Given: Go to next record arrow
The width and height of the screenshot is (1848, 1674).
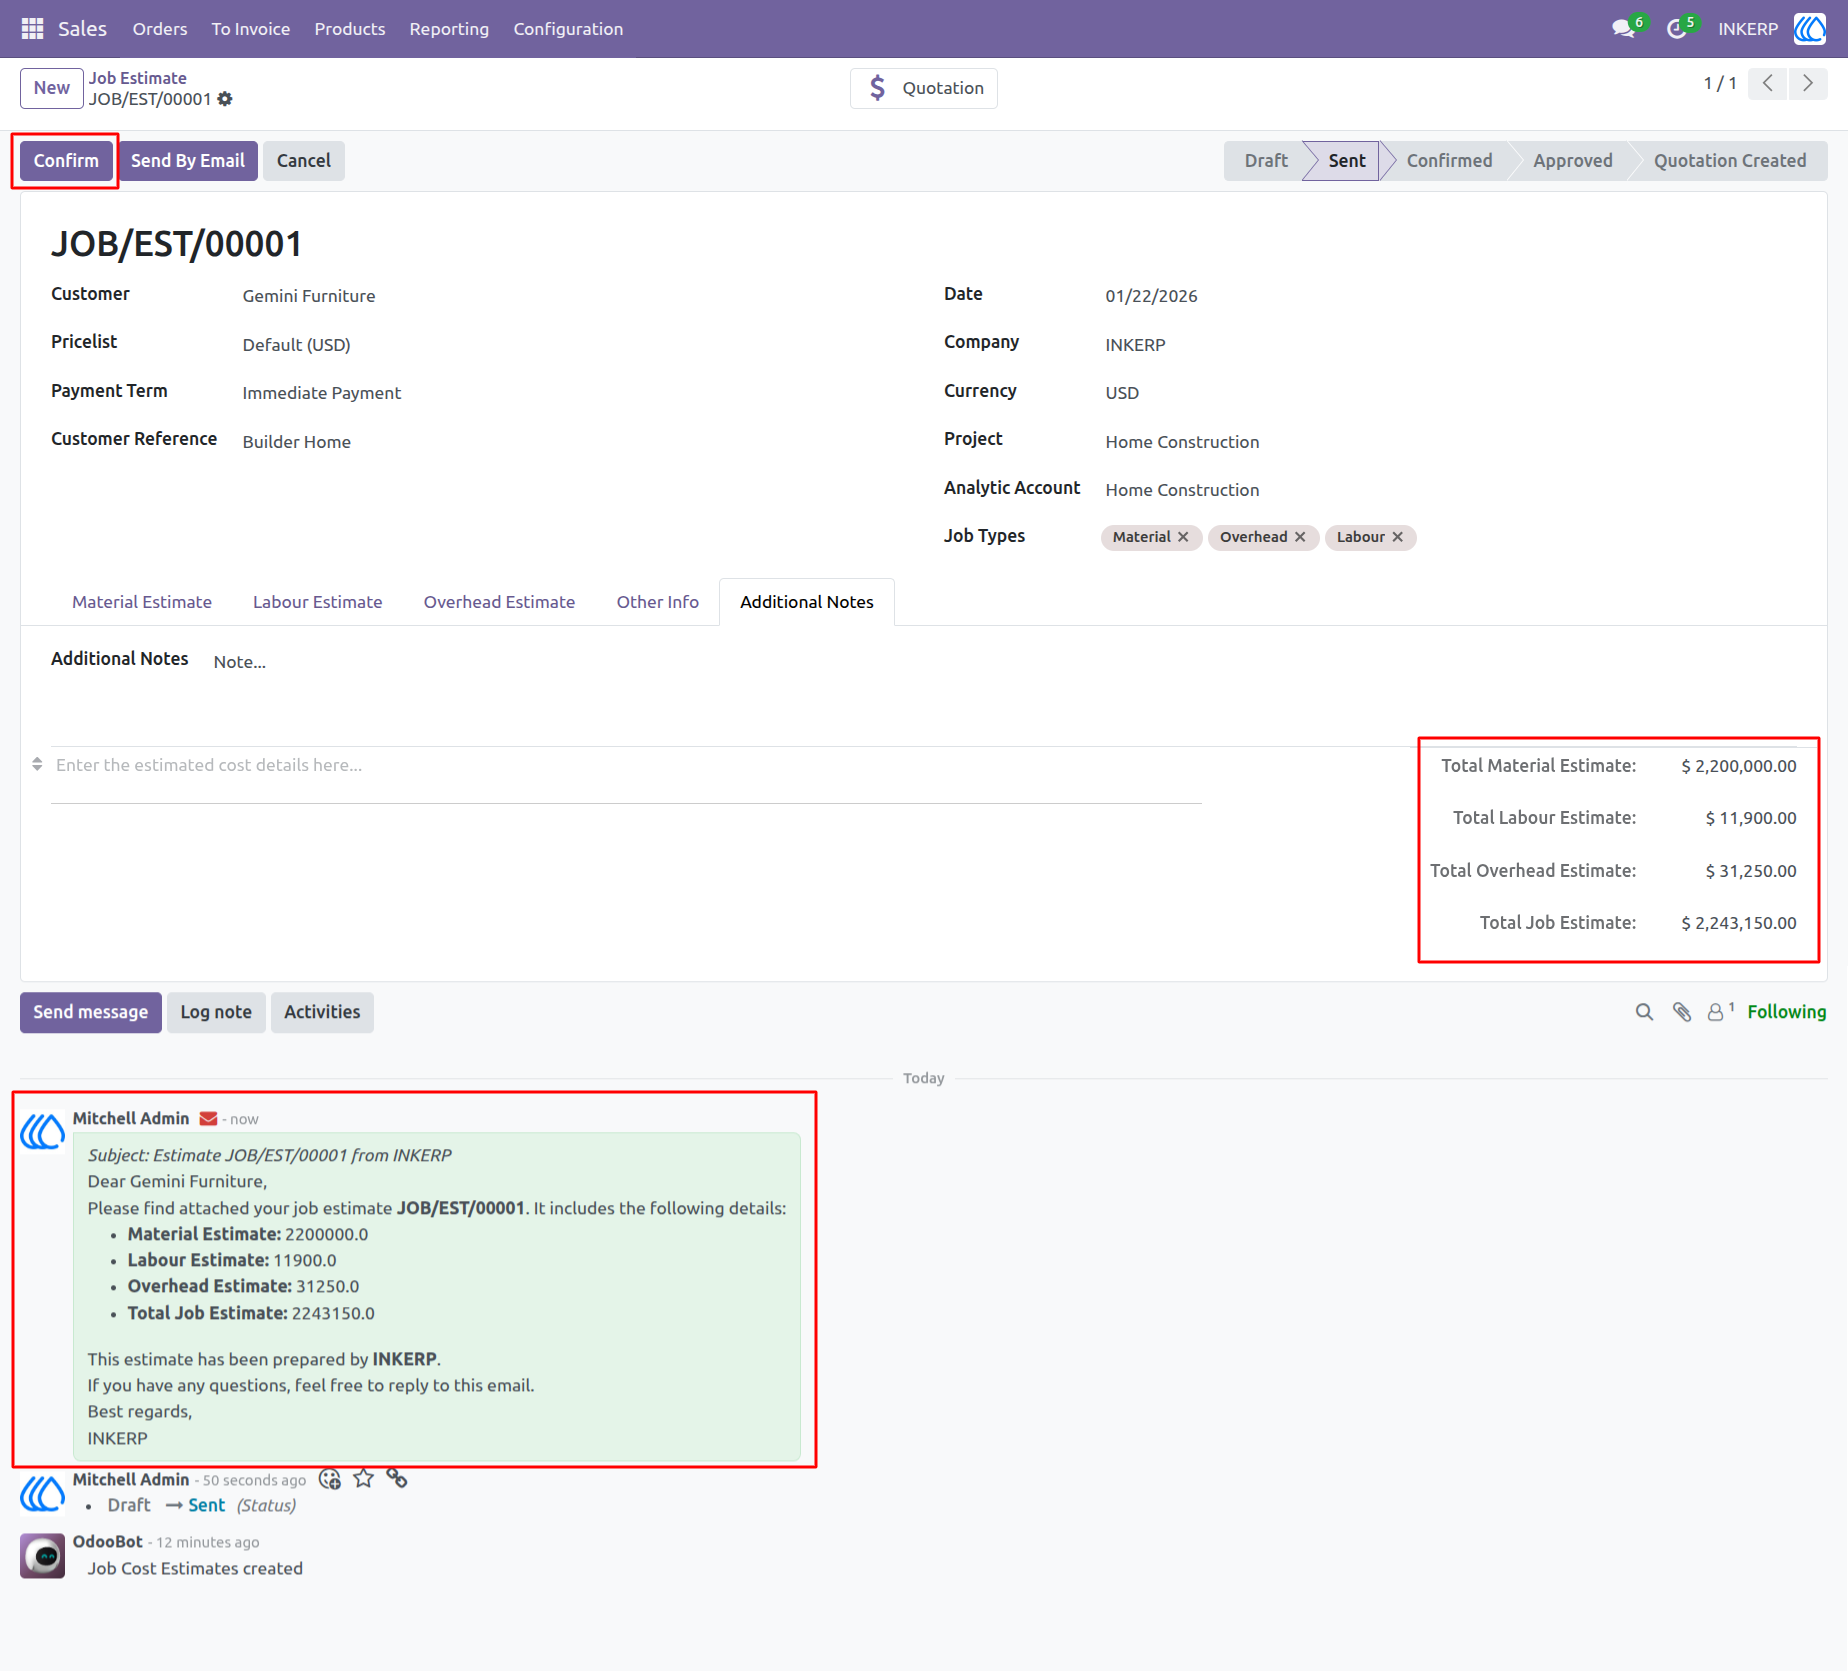Looking at the screenshot, I should click(x=1808, y=84).
